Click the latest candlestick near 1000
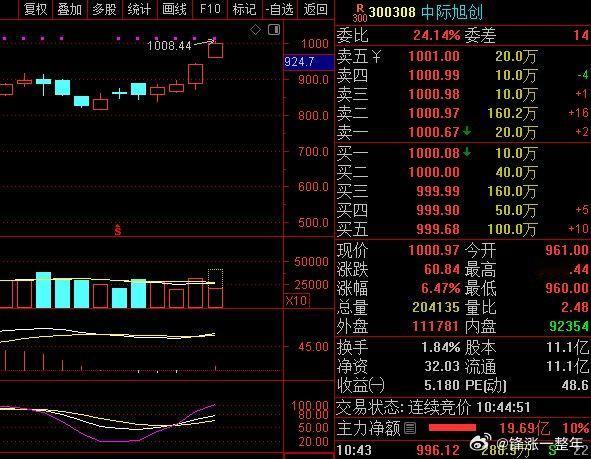Viewport: 591px width, 459px height. 215,50
